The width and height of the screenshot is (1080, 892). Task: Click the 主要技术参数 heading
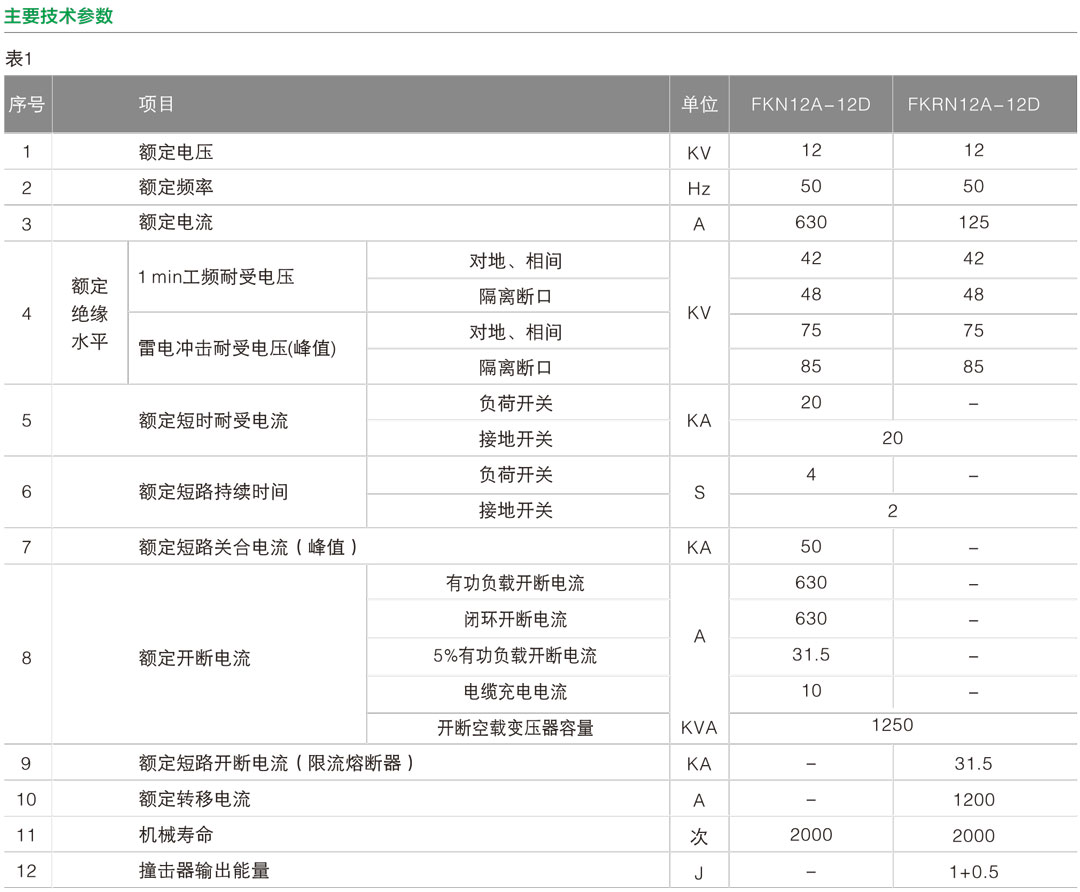(59, 16)
